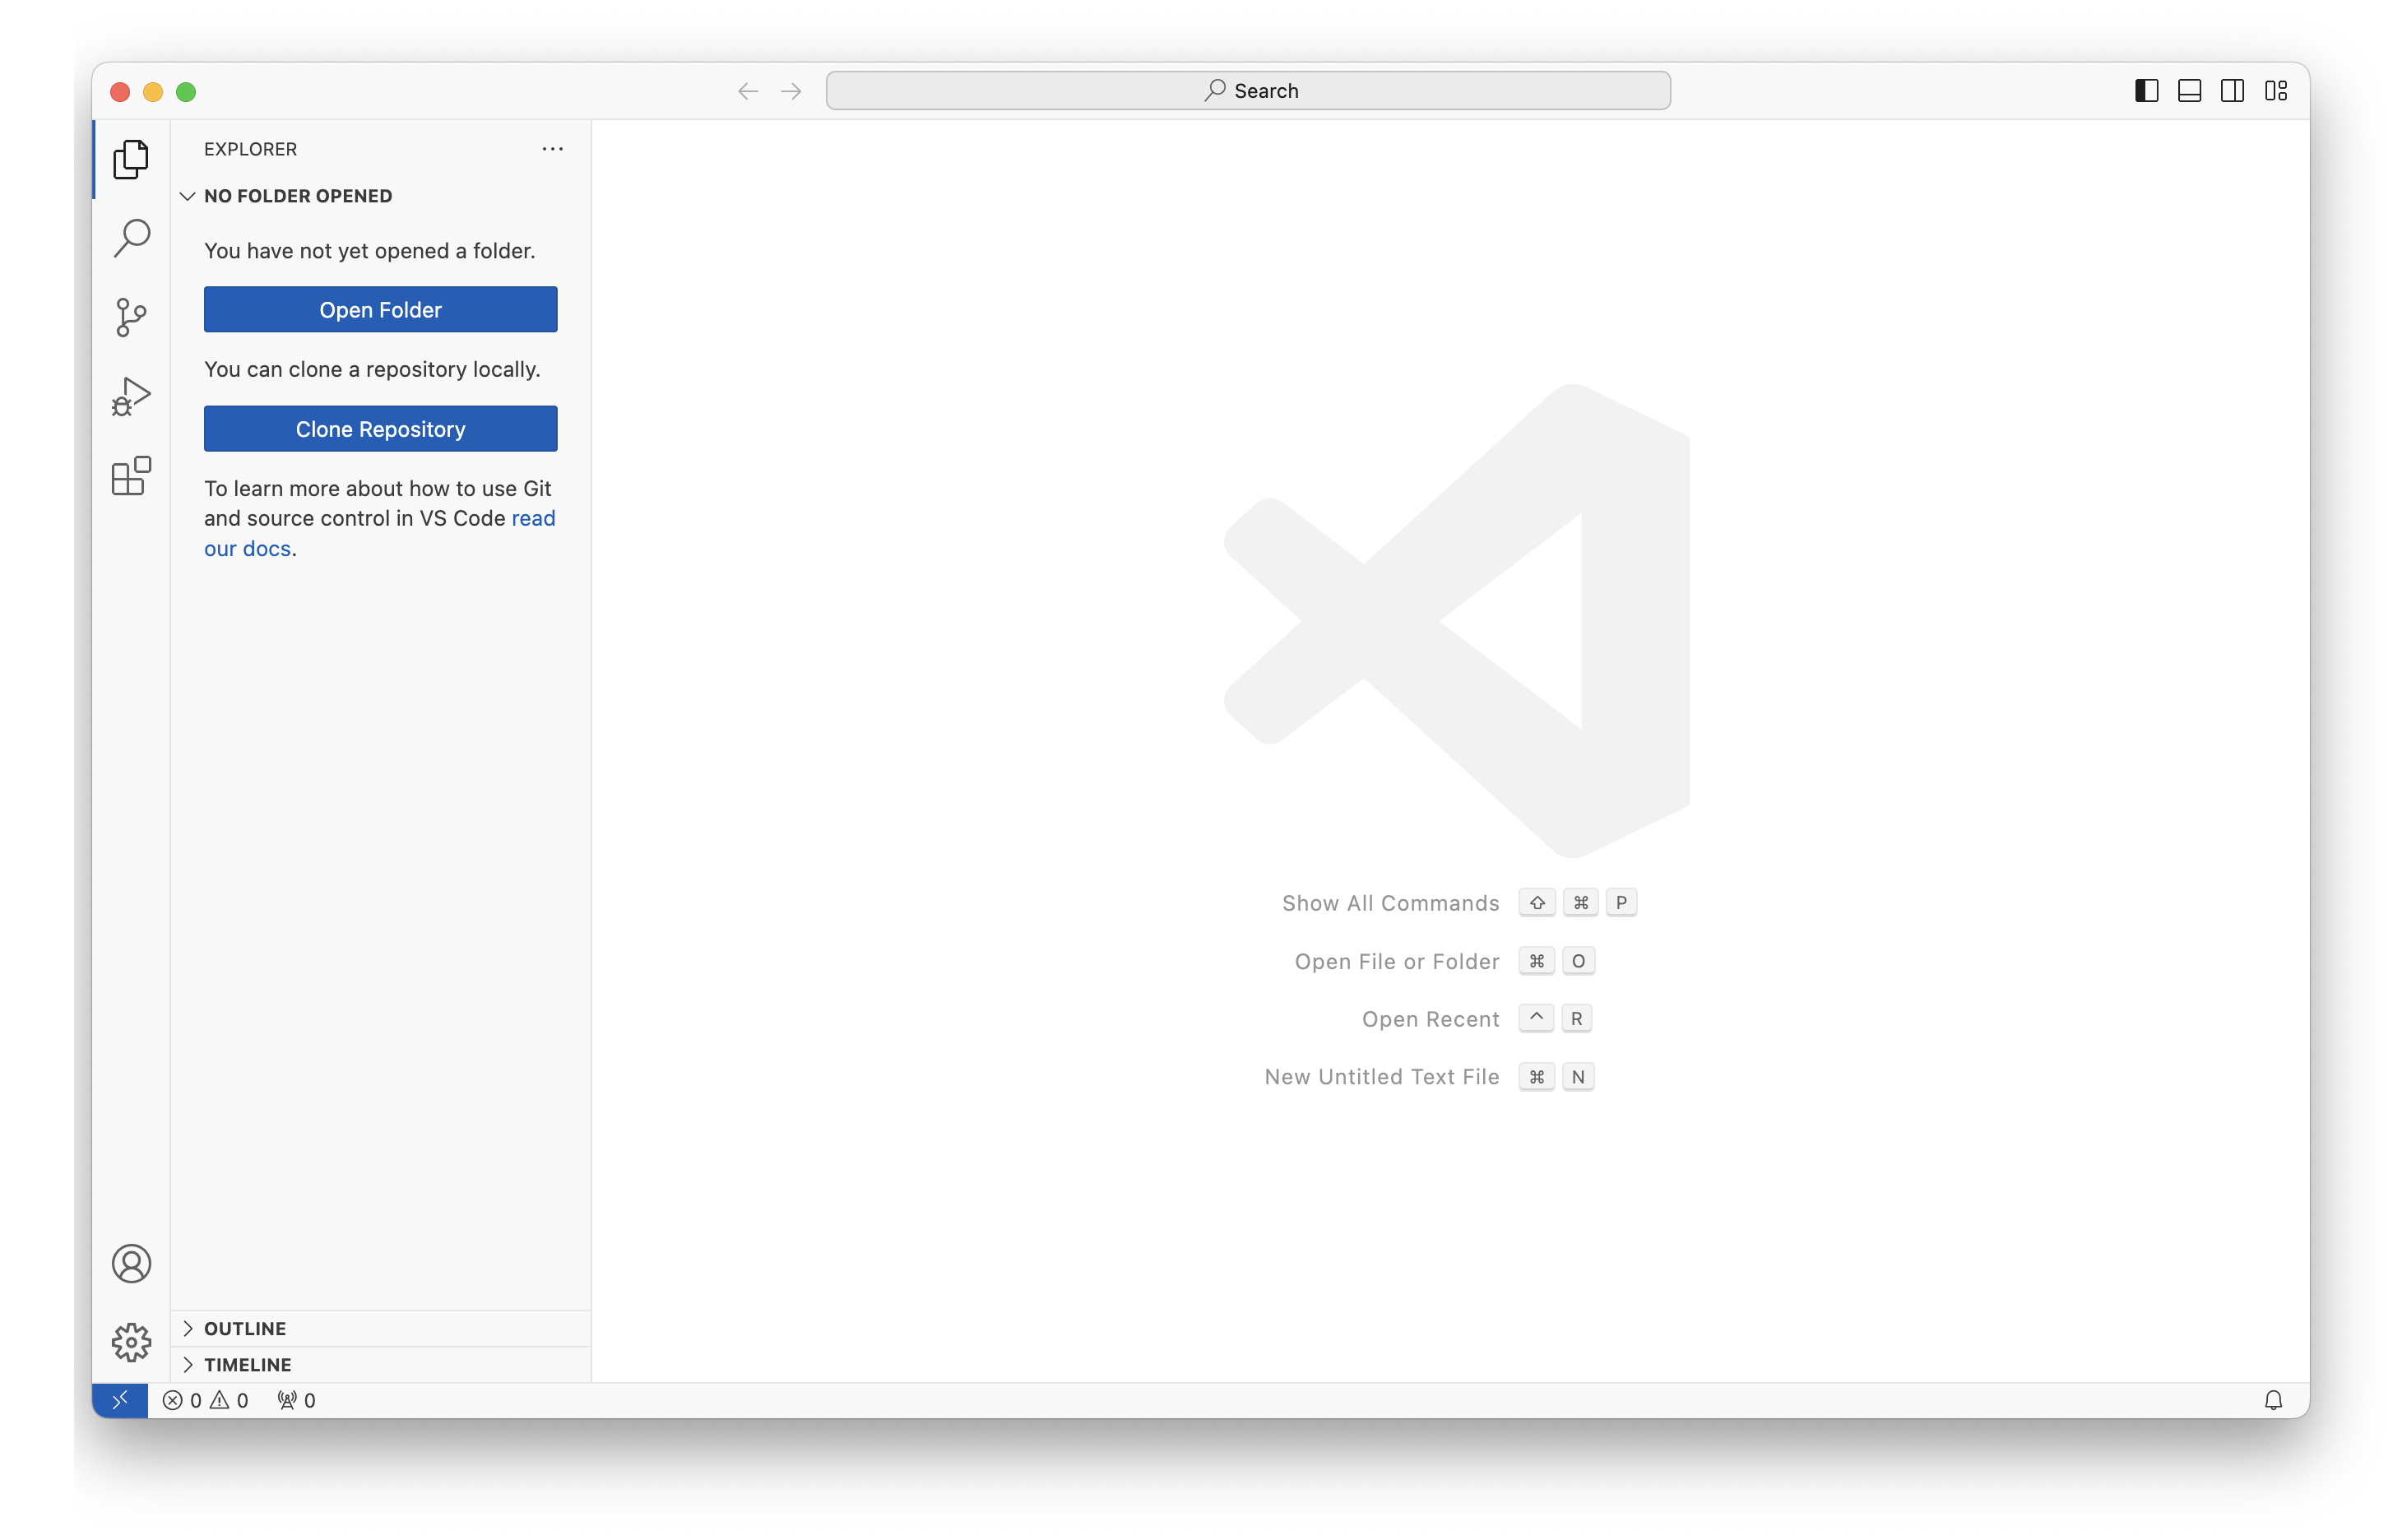Open the Explorer view in activity bar
2402x1540 pixels.
pyautogui.click(x=131, y=159)
